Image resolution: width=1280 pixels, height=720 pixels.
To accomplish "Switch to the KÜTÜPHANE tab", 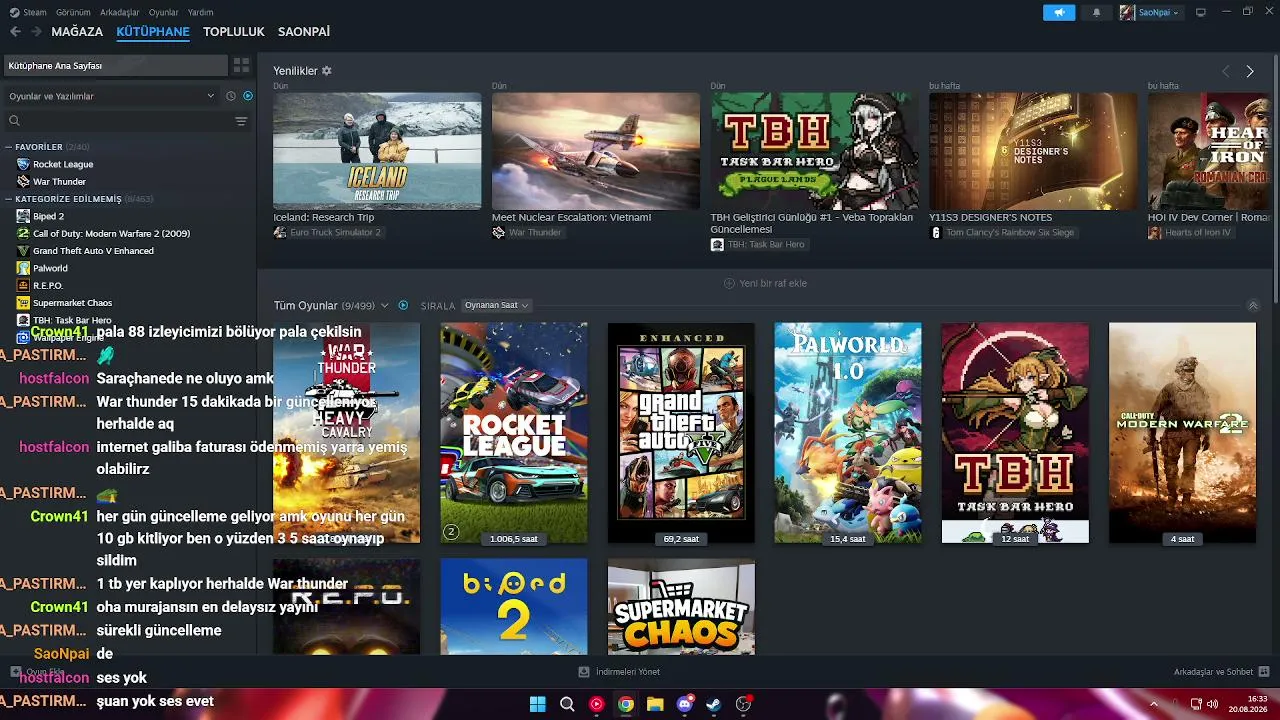I will [153, 32].
